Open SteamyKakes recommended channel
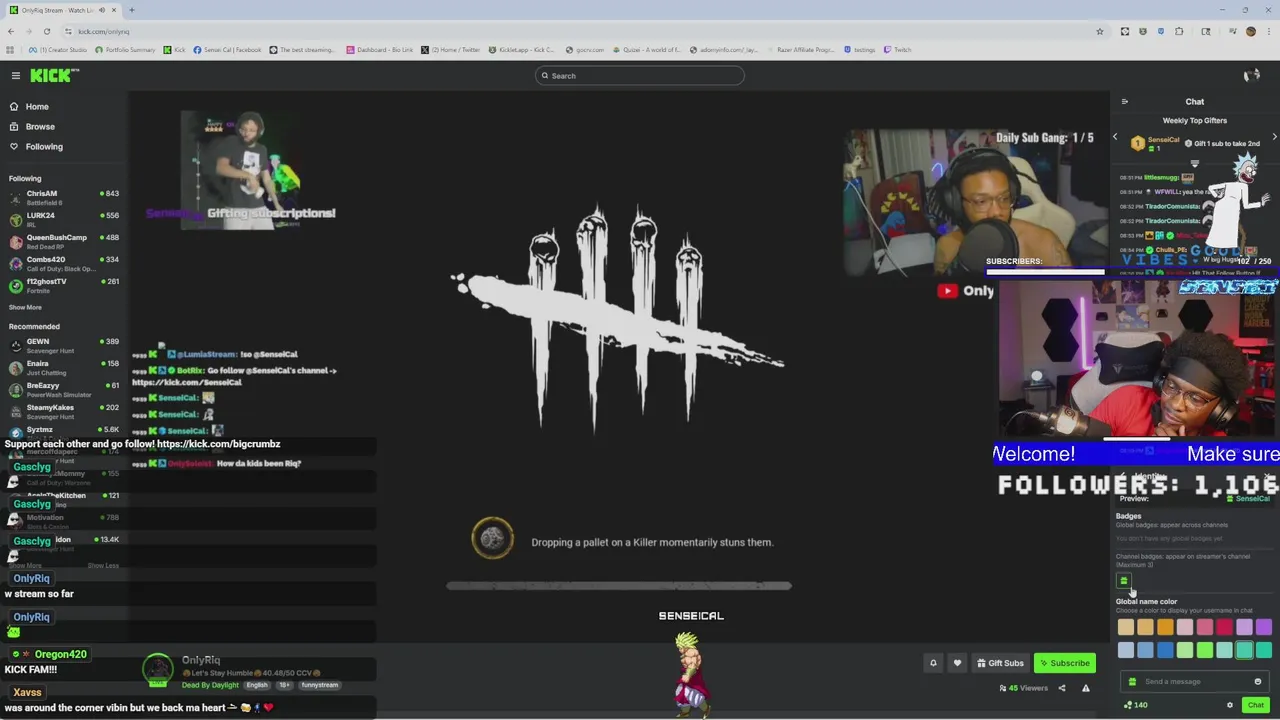Image resolution: width=1280 pixels, height=720 pixels. point(62,411)
